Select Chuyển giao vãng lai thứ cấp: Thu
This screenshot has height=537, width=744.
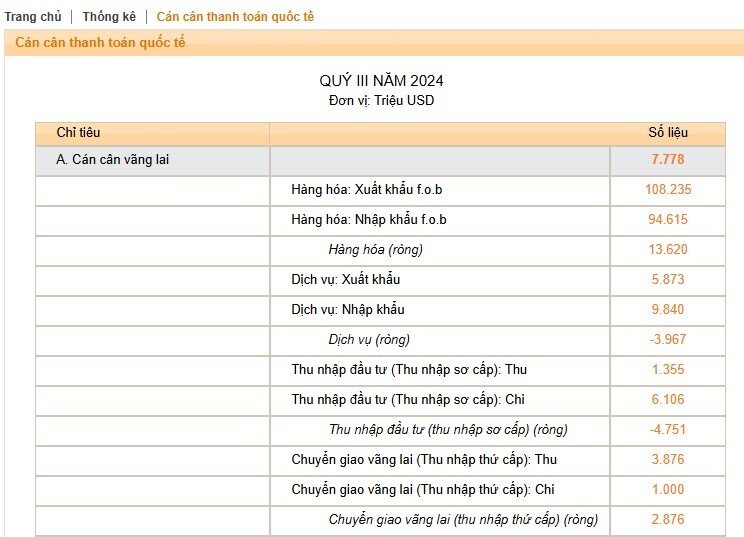(x=424, y=460)
